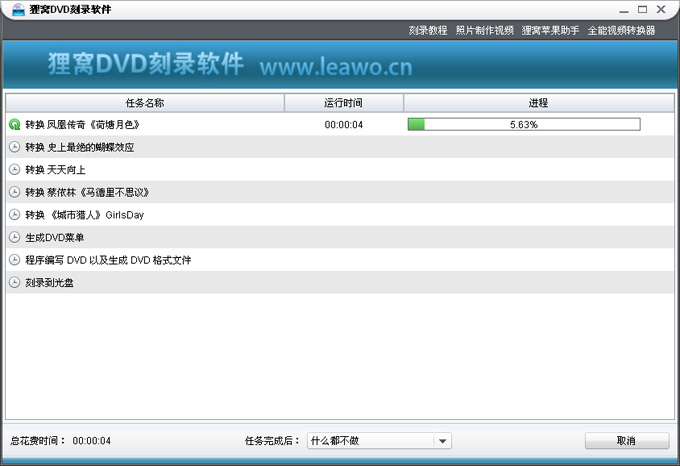Click the 00:00:04 run time in first row
This screenshot has height=466, width=680.
click(343, 125)
